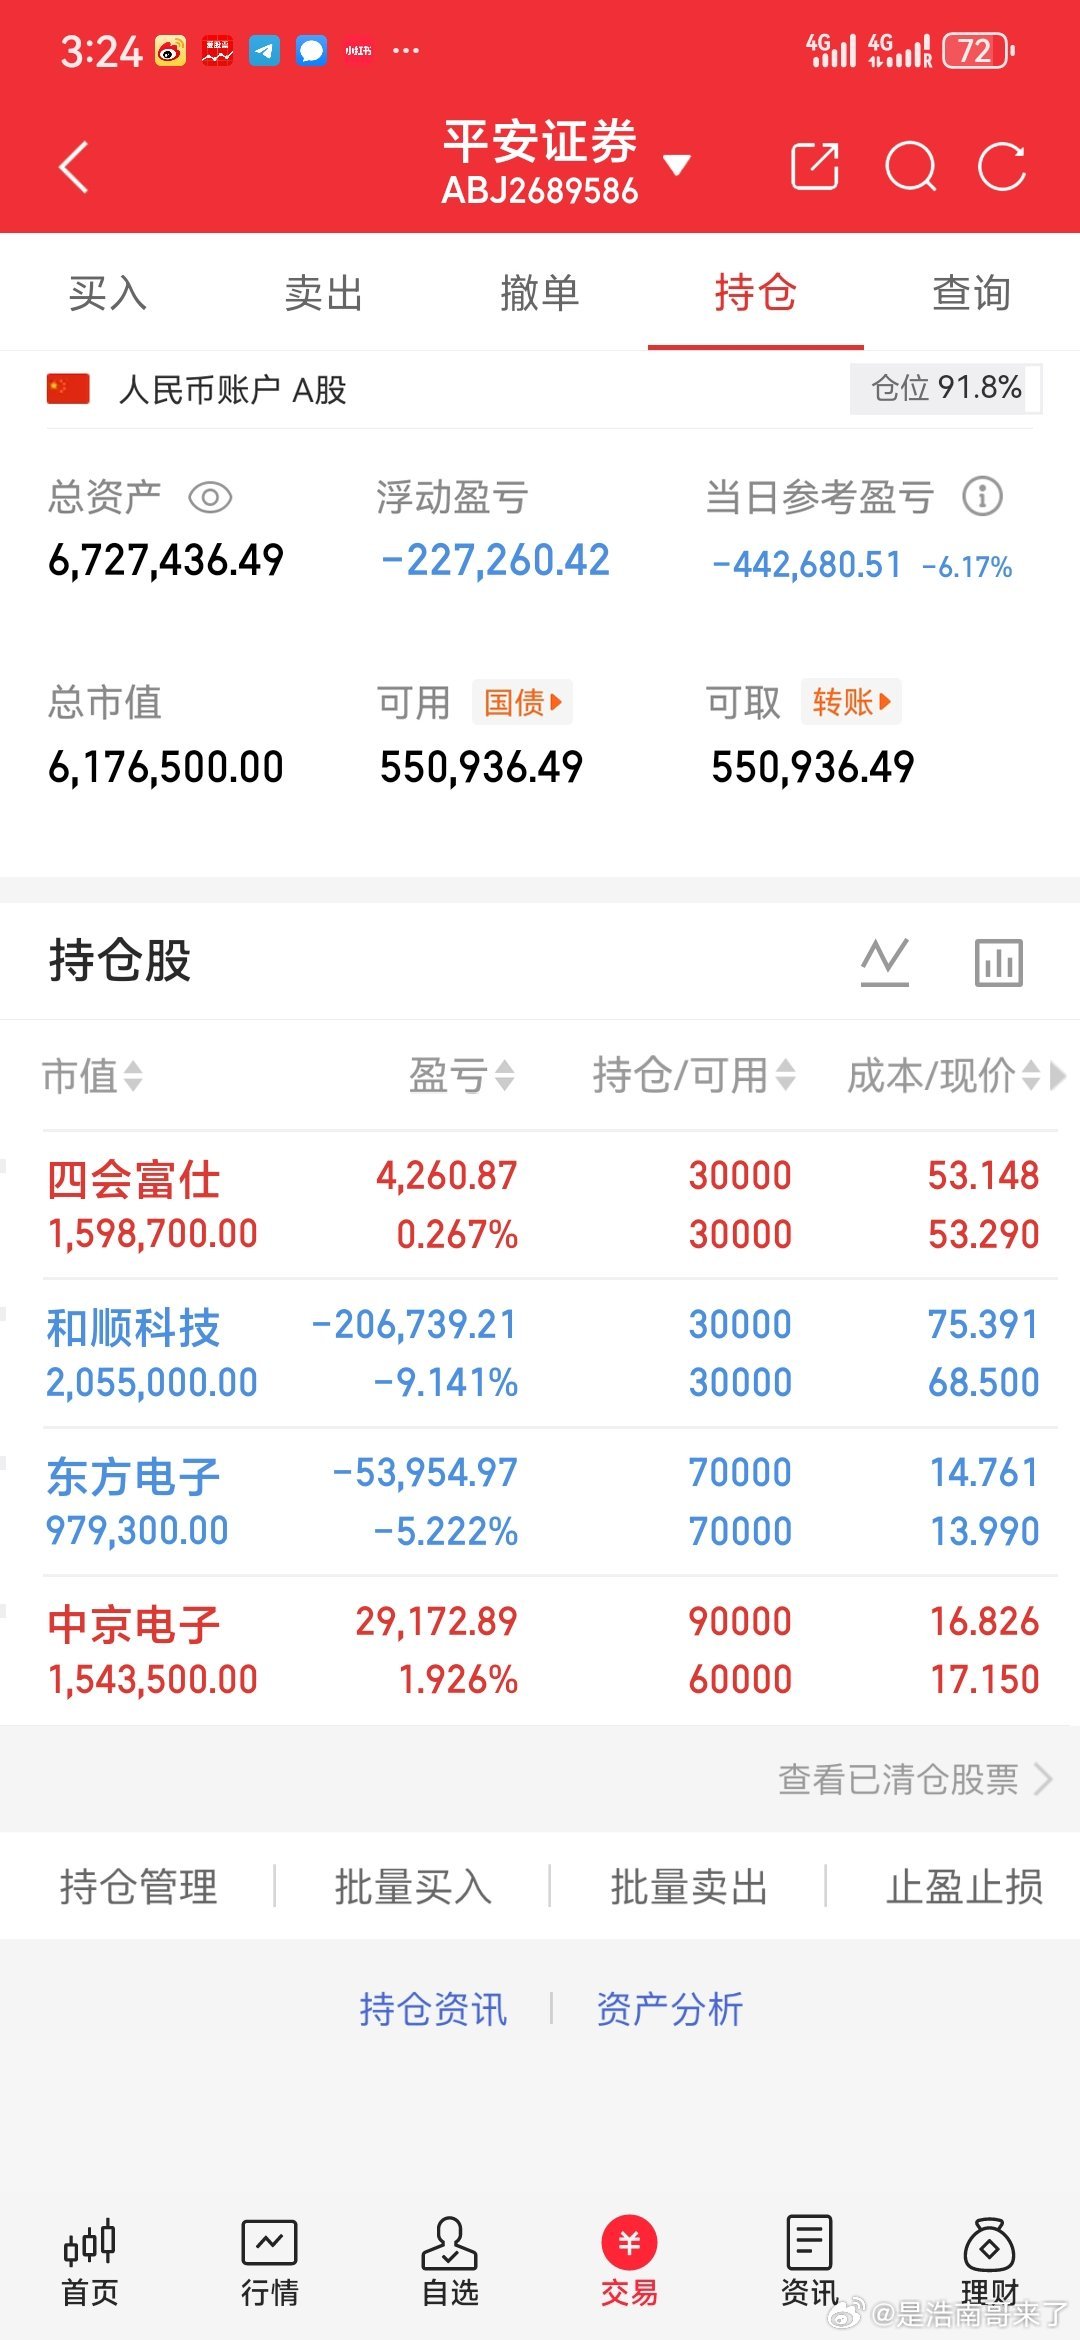Screen dimensions: 1080x2340
Task: Open 持仓管理
Action: [139, 1887]
